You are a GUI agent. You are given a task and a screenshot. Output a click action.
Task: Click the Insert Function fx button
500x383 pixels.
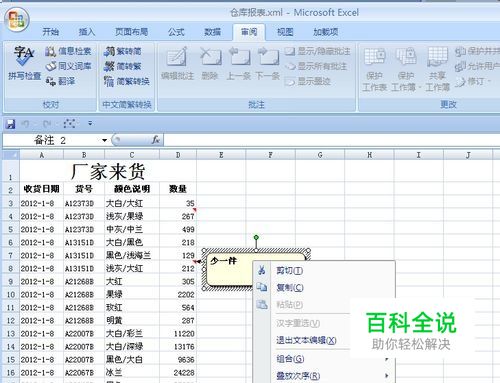pyautogui.click(x=155, y=140)
